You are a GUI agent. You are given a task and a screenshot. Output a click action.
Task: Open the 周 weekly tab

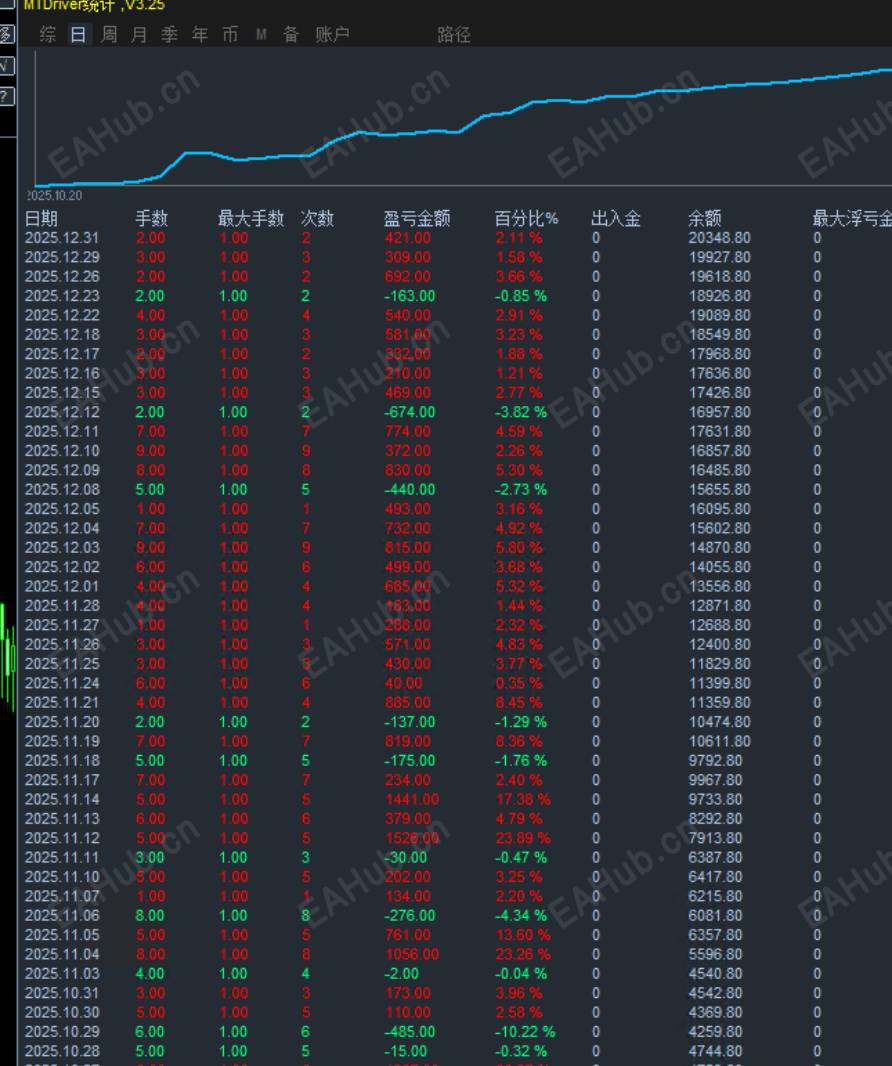(x=109, y=34)
